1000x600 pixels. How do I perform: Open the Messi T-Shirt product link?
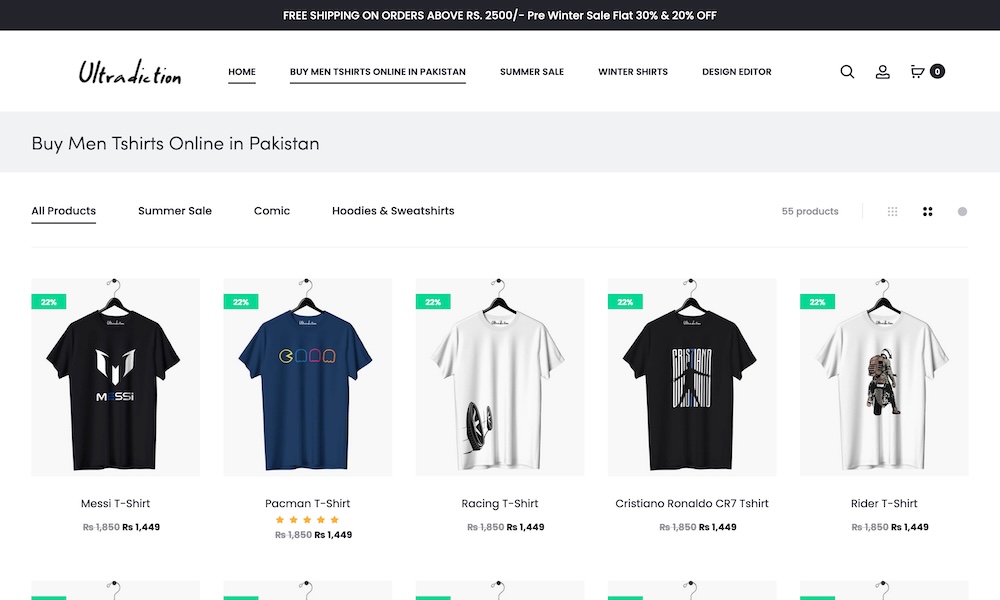click(x=115, y=503)
